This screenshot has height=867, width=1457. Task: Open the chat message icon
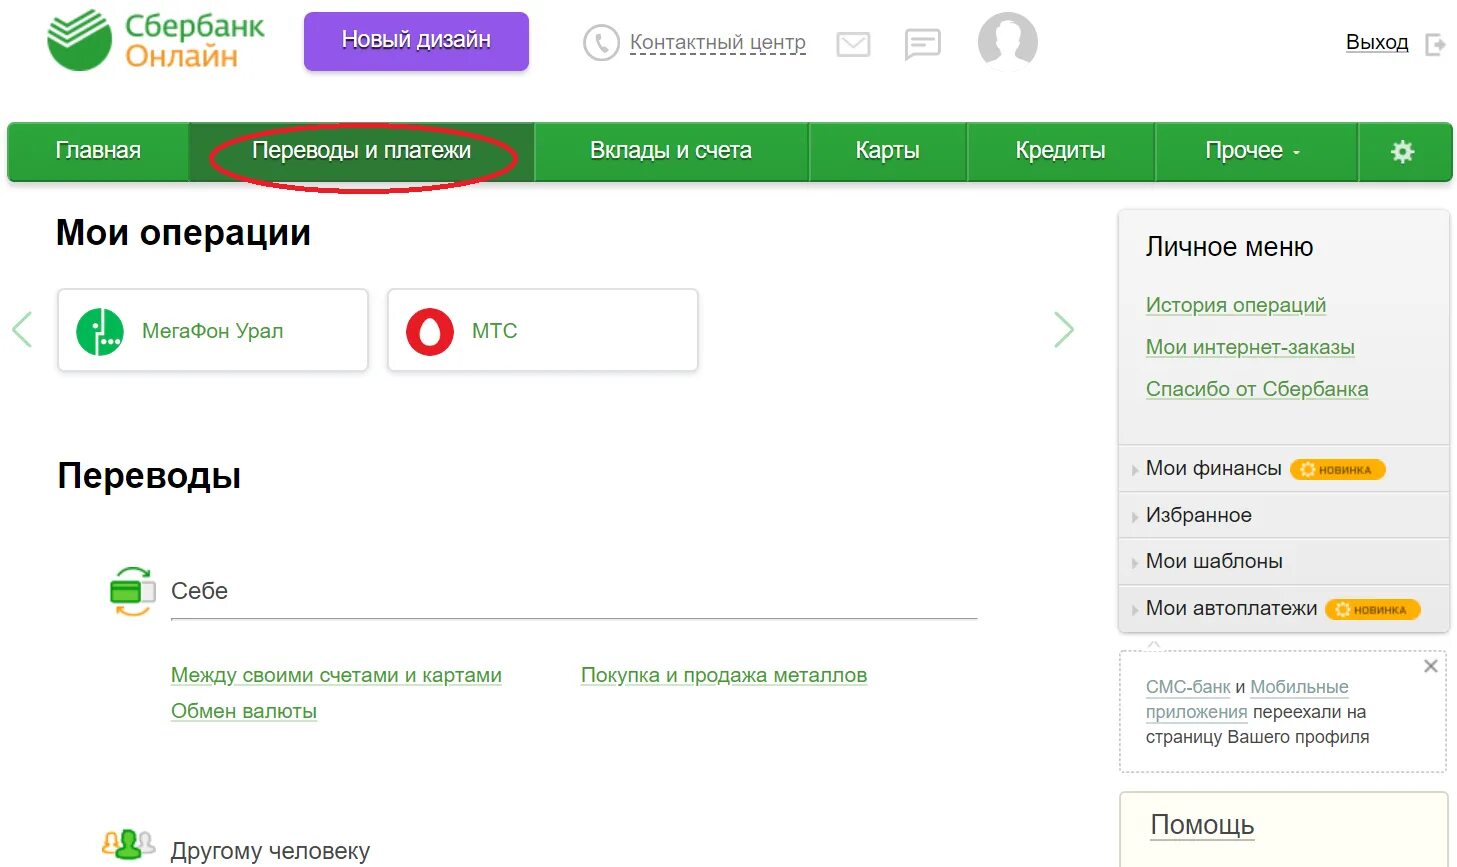[x=922, y=44]
